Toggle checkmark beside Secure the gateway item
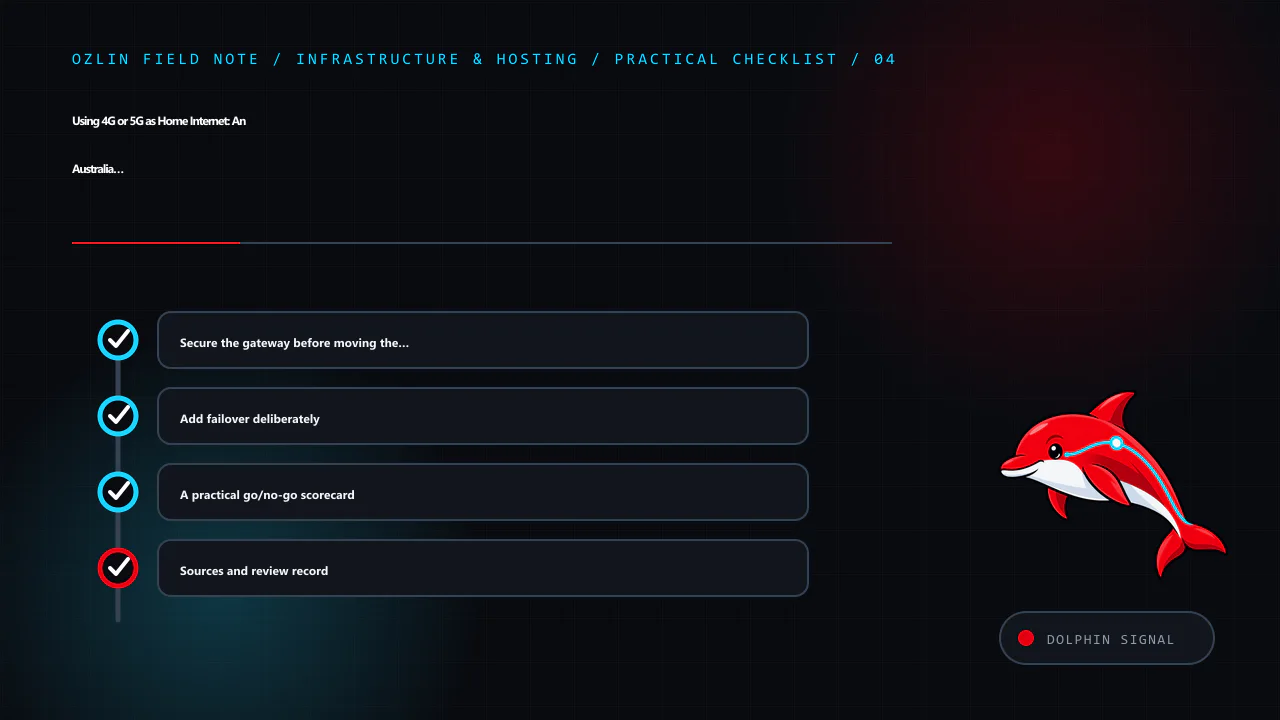This screenshot has width=1280, height=720. (118, 340)
